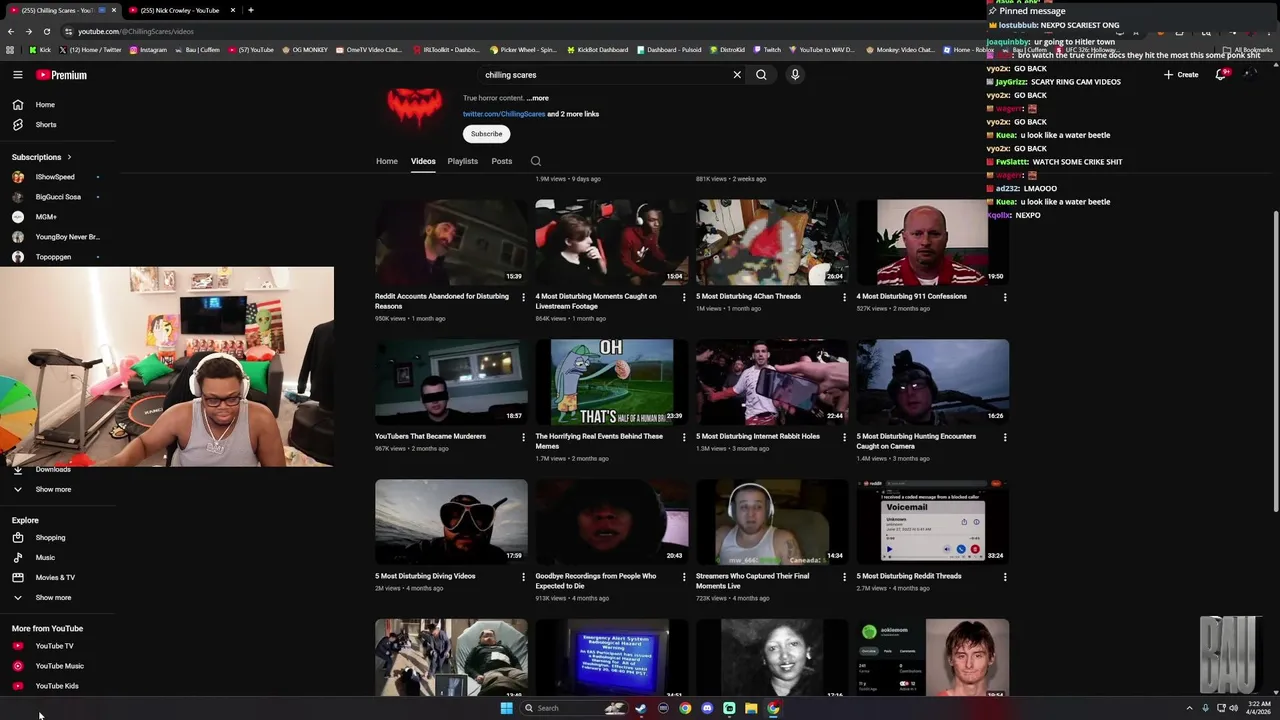
Task: Switch to the Nick Crowley browser tab
Action: [x=180, y=10]
